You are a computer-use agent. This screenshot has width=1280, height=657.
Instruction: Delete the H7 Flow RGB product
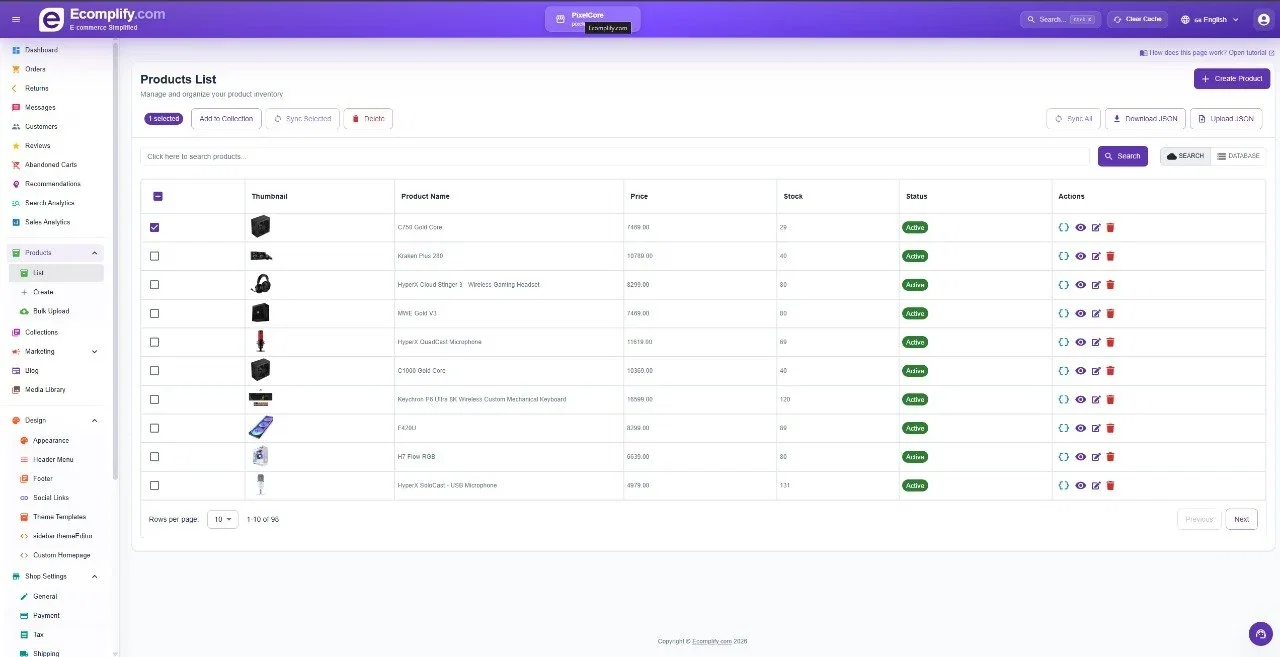(1111, 457)
